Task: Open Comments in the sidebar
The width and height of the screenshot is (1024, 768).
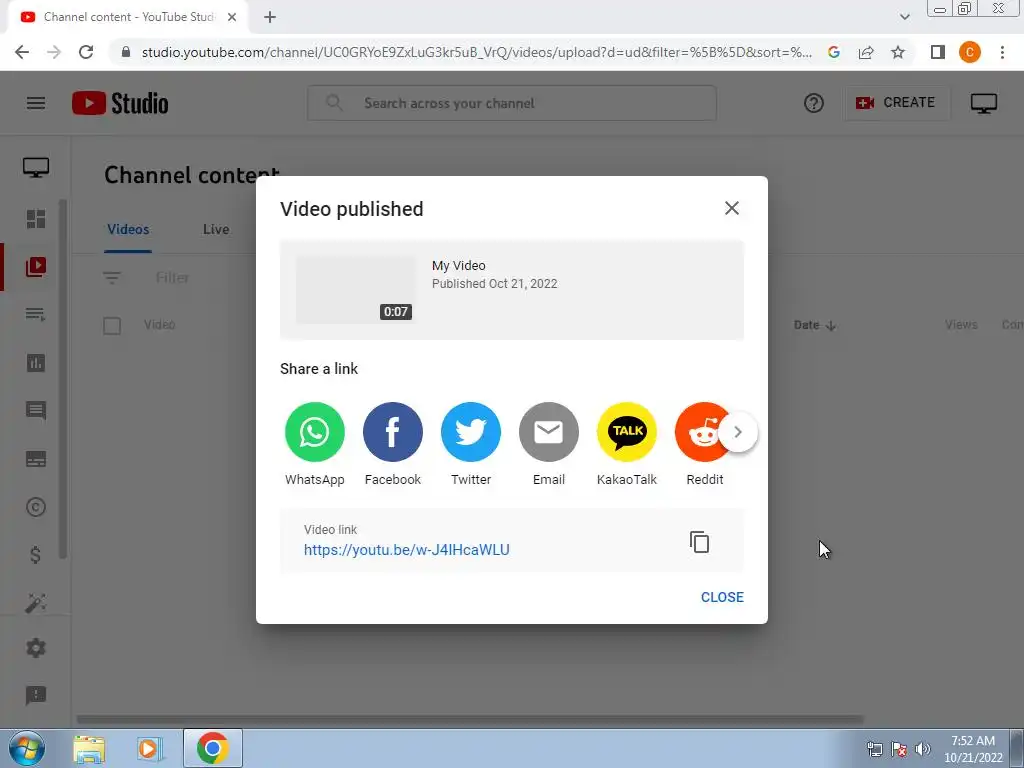Action: point(36,411)
